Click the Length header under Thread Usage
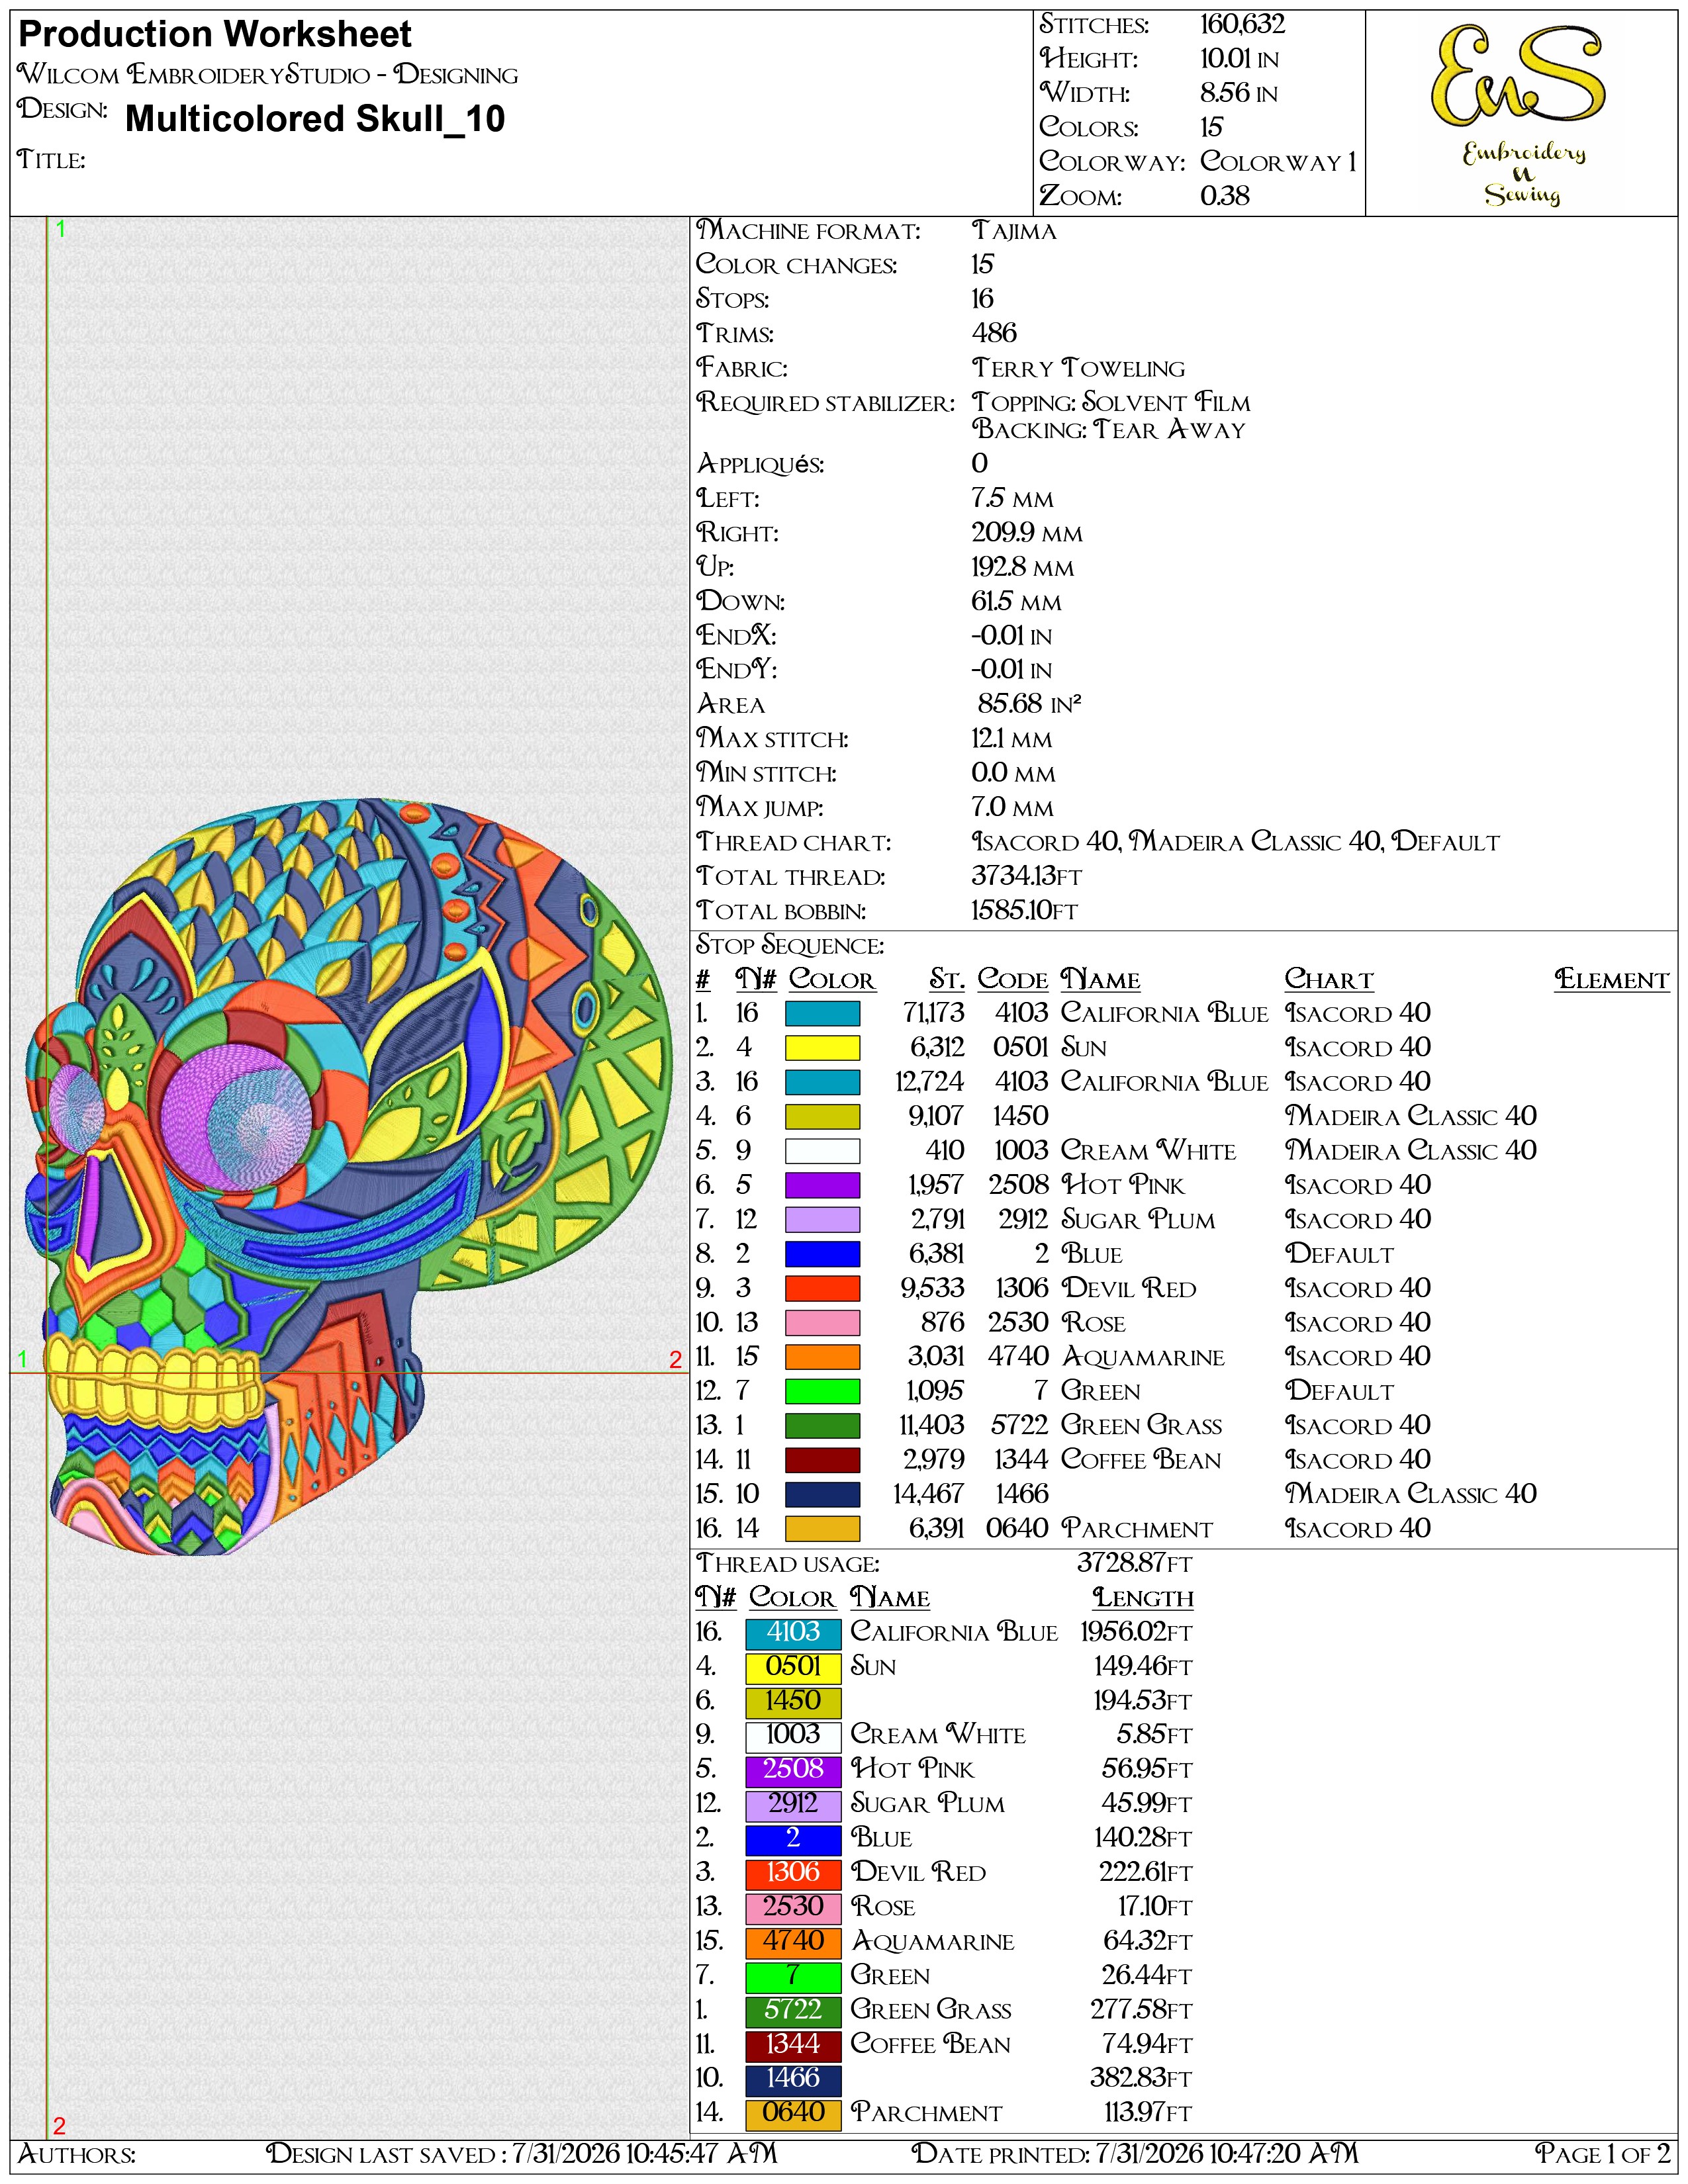 [1143, 1597]
